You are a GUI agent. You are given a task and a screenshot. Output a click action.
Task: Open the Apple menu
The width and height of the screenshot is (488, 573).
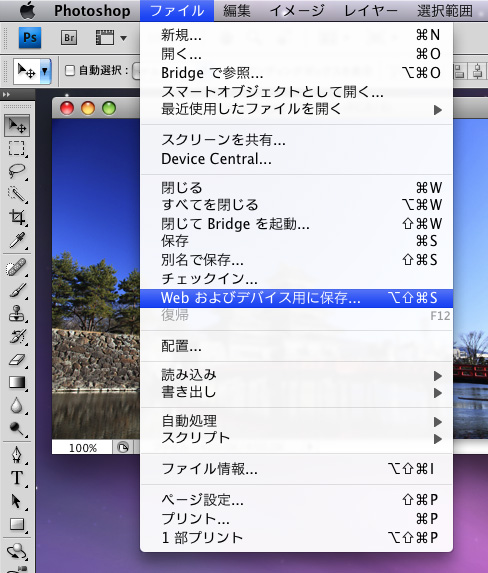27,11
